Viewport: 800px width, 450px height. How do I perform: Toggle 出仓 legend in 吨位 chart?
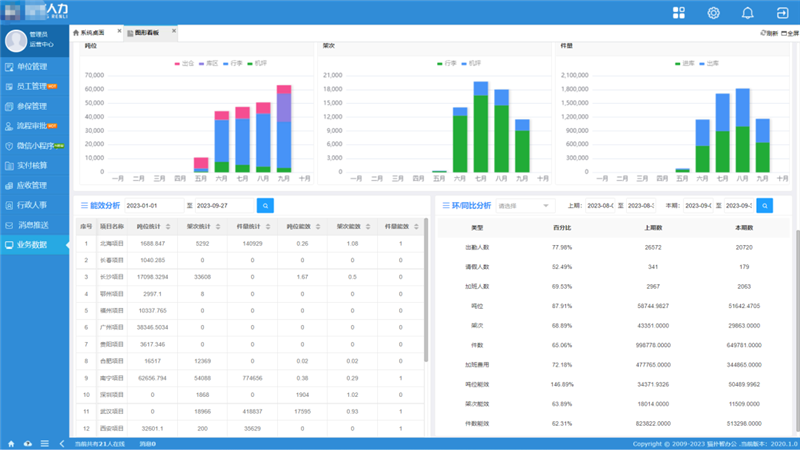click(183, 63)
